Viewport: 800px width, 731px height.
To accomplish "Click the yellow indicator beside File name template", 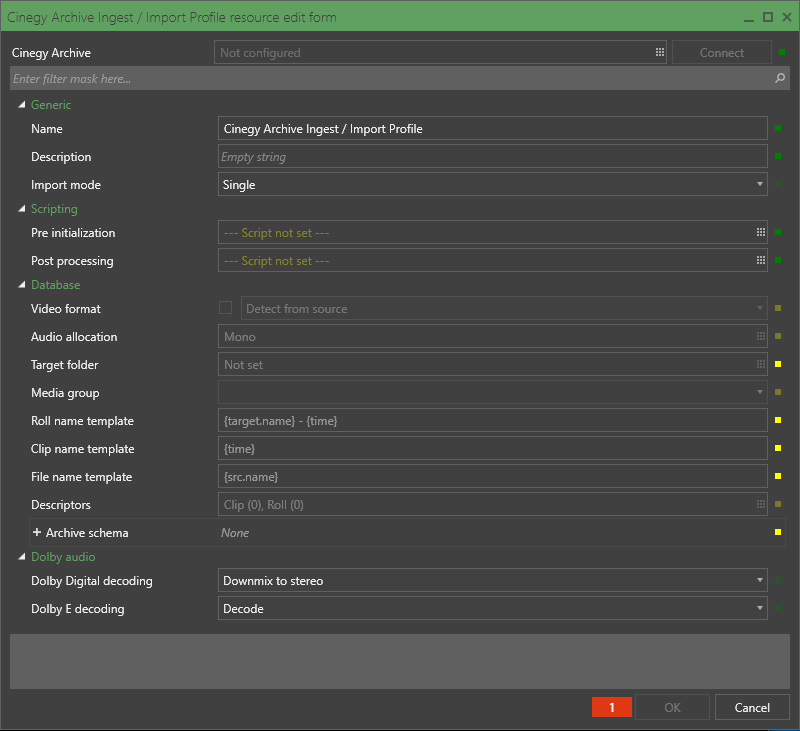I will pyautogui.click(x=778, y=476).
